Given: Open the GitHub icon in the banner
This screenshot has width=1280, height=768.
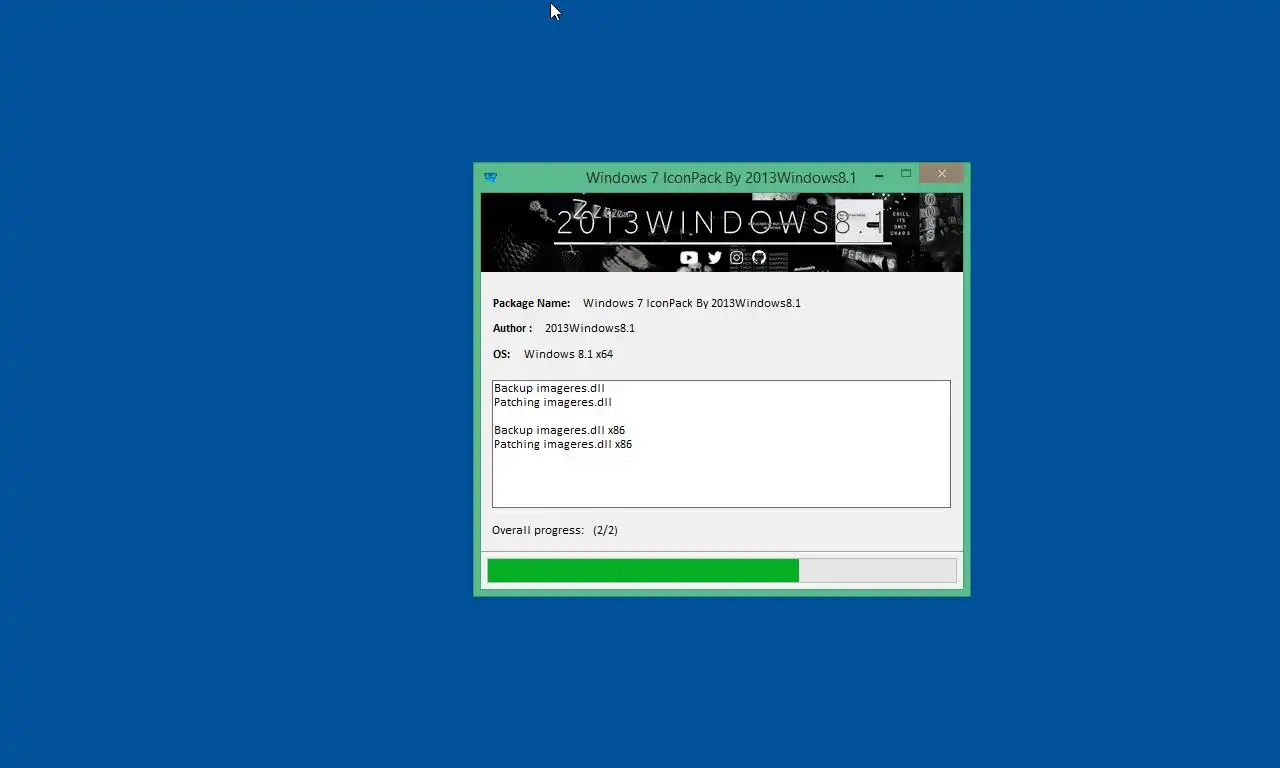Looking at the screenshot, I should [x=759, y=258].
